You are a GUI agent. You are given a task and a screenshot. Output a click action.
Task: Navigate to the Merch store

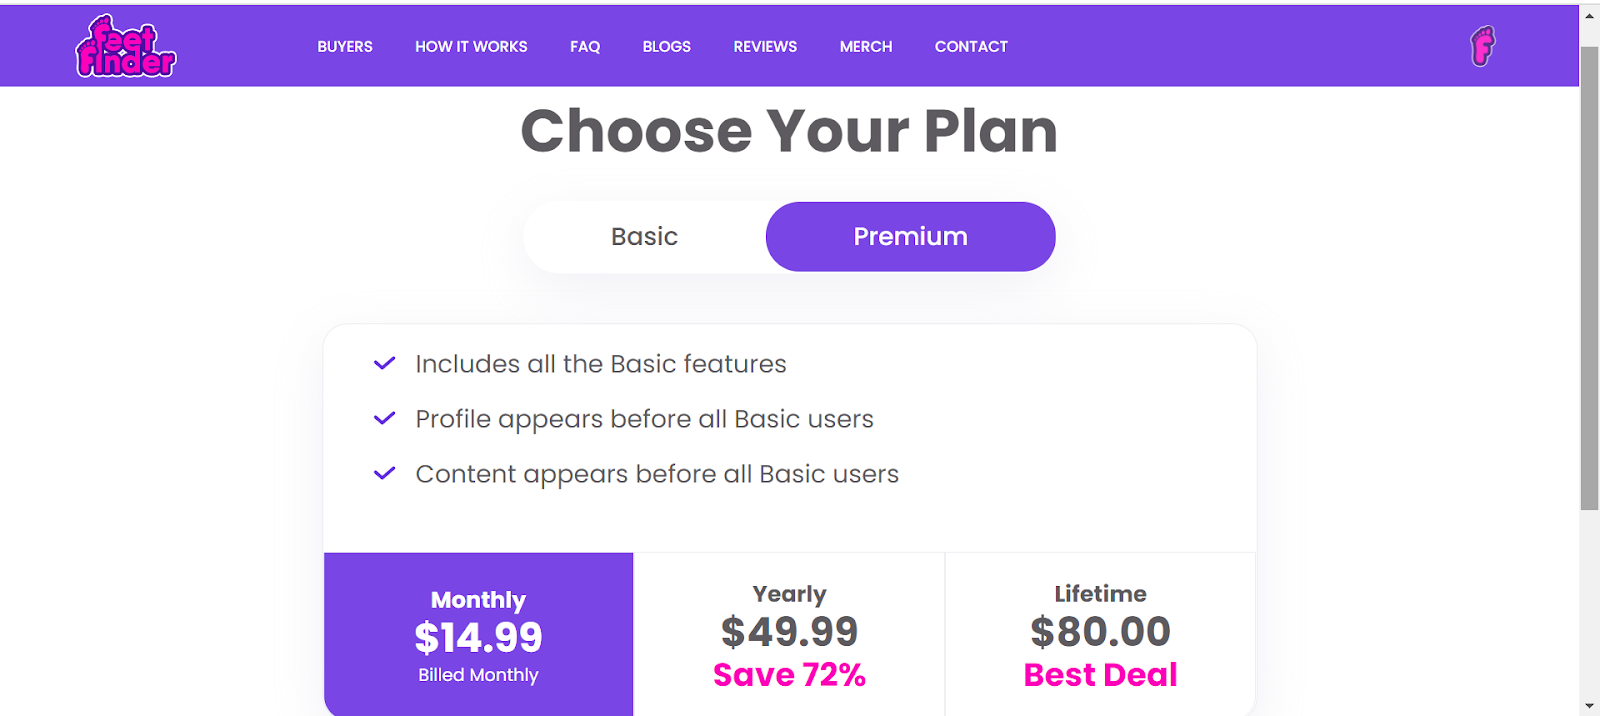pyautogui.click(x=866, y=47)
